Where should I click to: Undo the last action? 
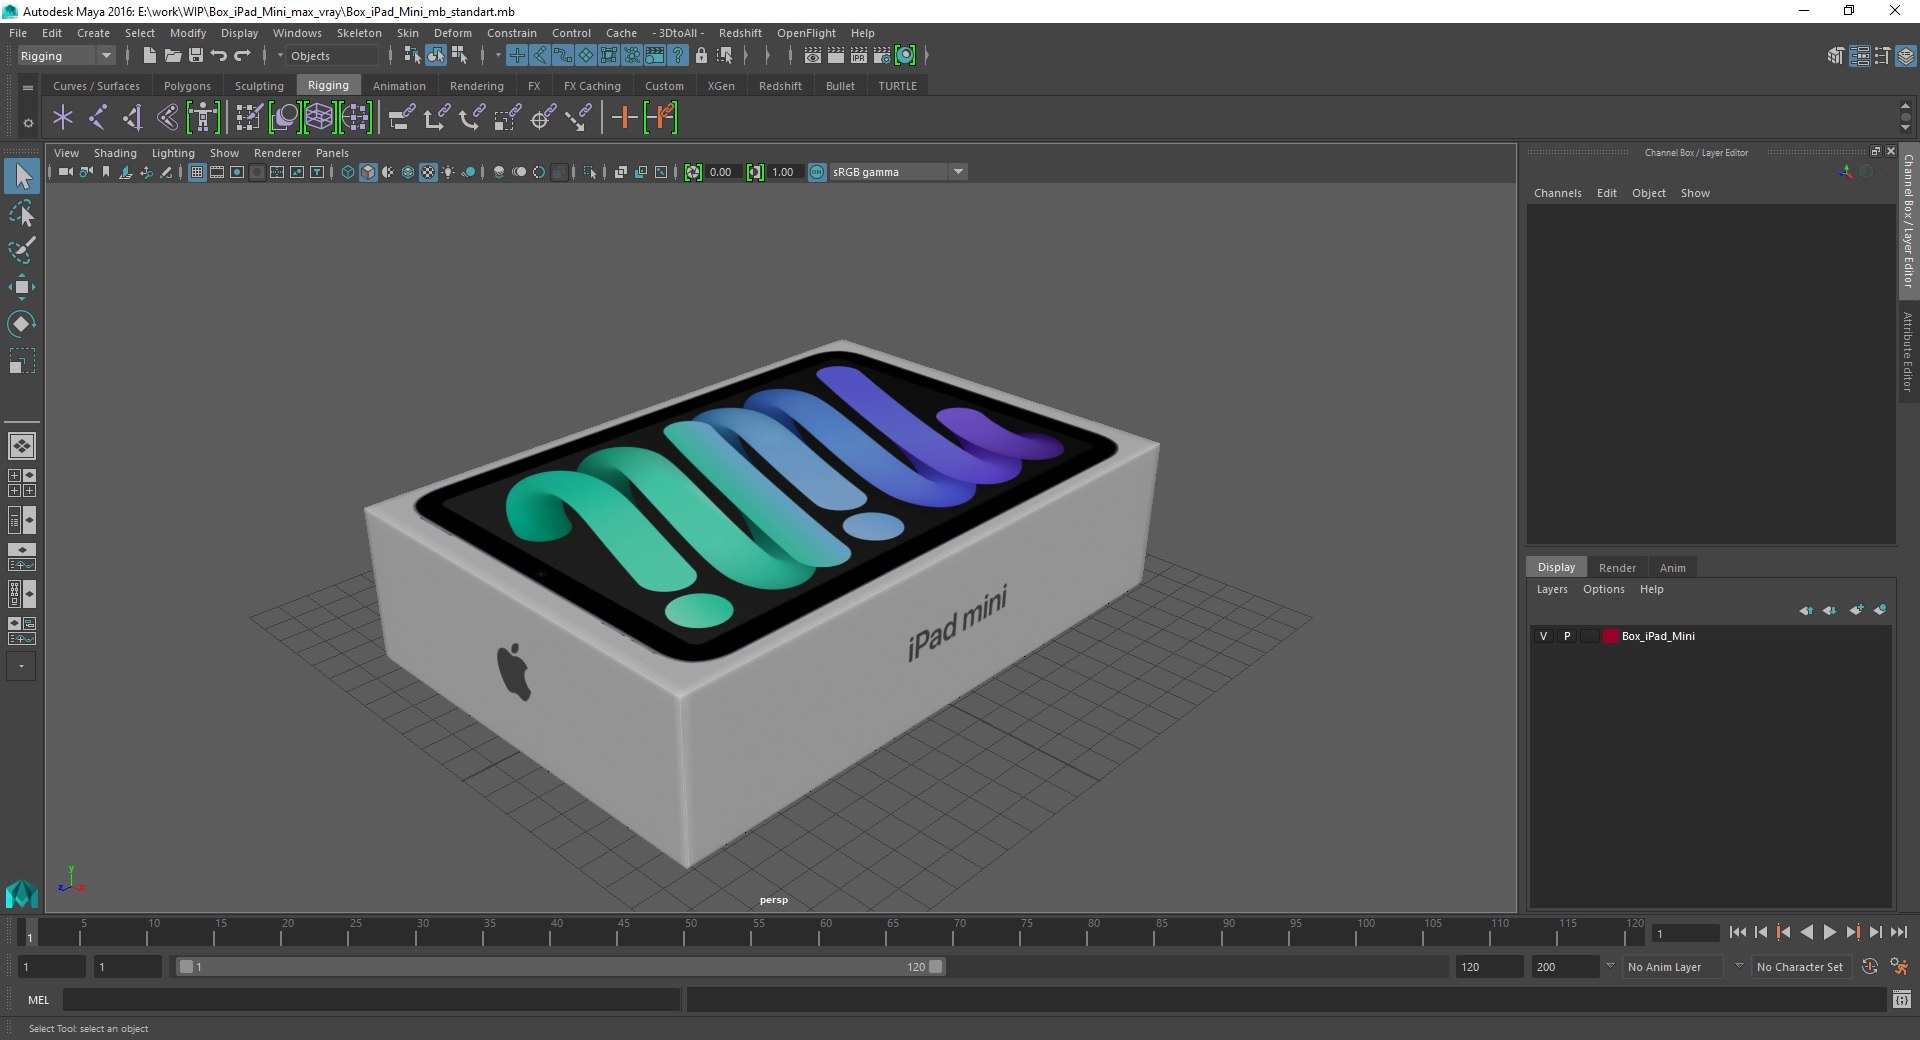219,56
